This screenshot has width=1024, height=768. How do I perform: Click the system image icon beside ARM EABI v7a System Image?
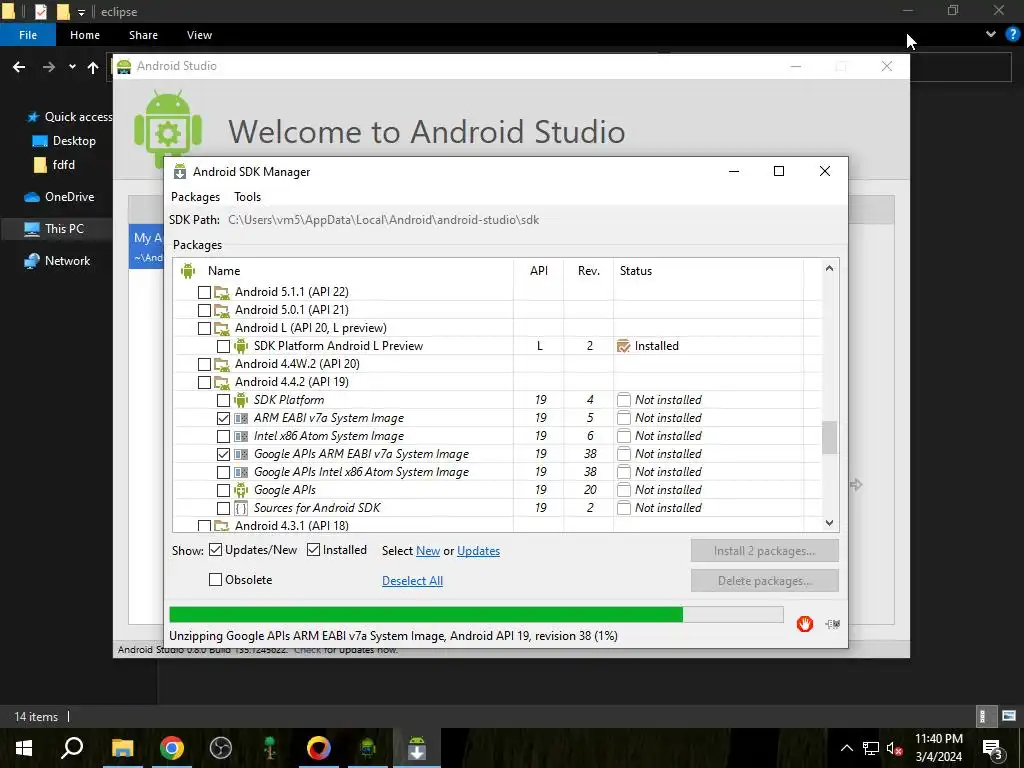coord(241,418)
